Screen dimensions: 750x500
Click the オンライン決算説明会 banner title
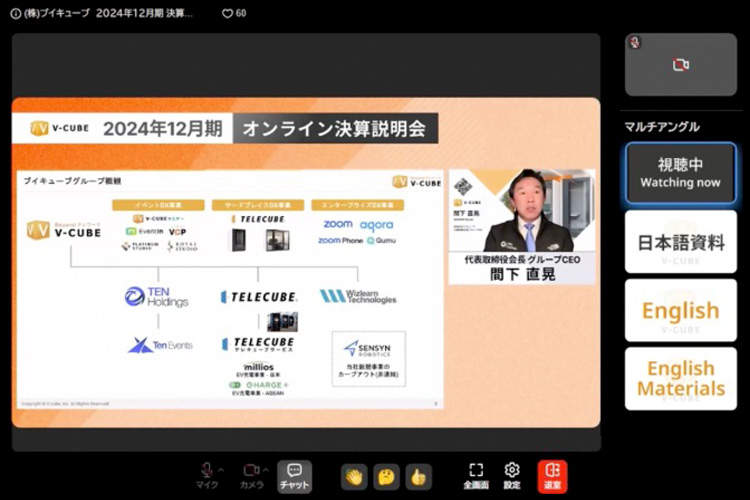[335, 128]
